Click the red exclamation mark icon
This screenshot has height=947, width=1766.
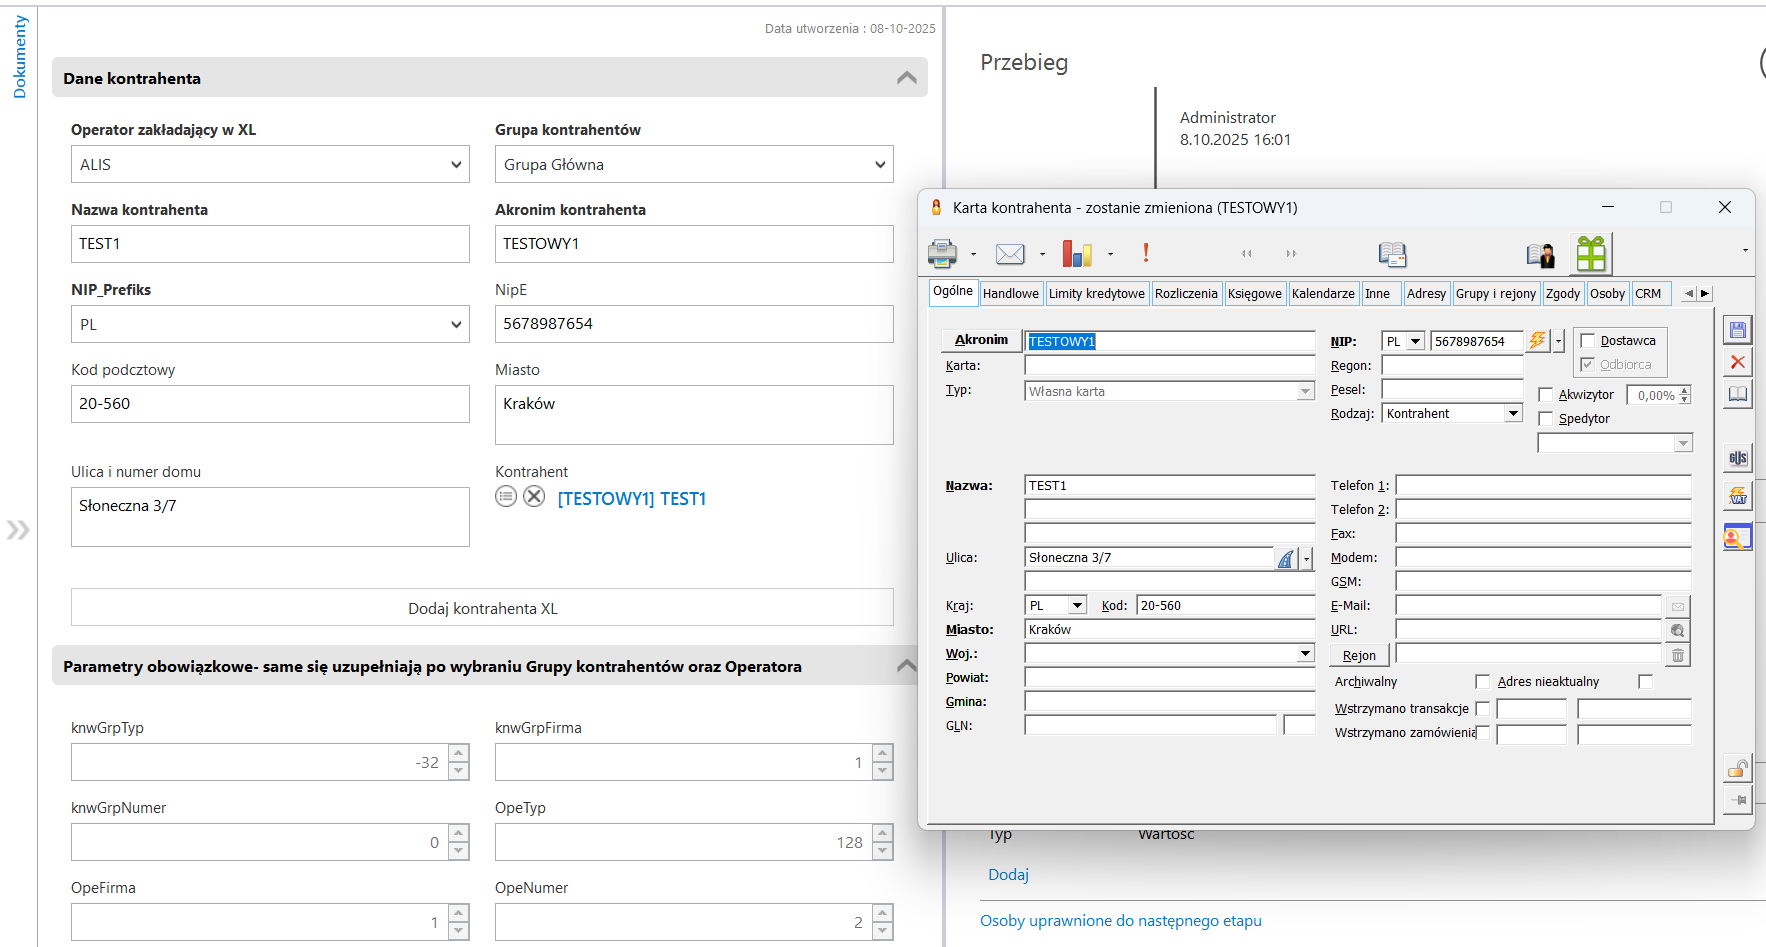[x=1146, y=254]
